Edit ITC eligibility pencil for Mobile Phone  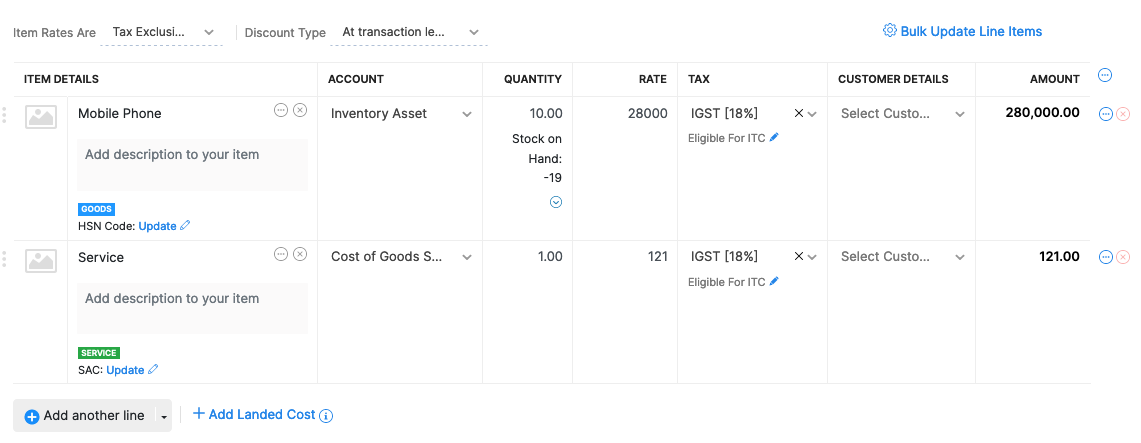[774, 138]
